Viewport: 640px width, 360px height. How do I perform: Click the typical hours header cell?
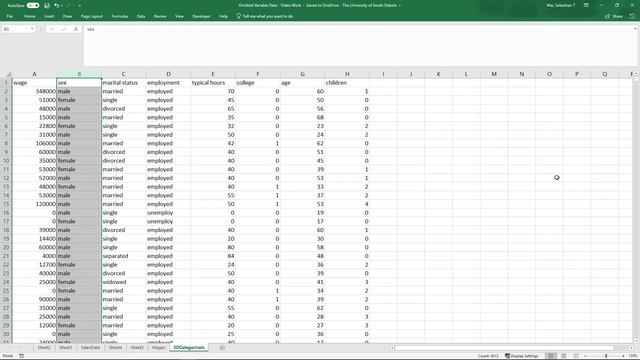point(213,83)
